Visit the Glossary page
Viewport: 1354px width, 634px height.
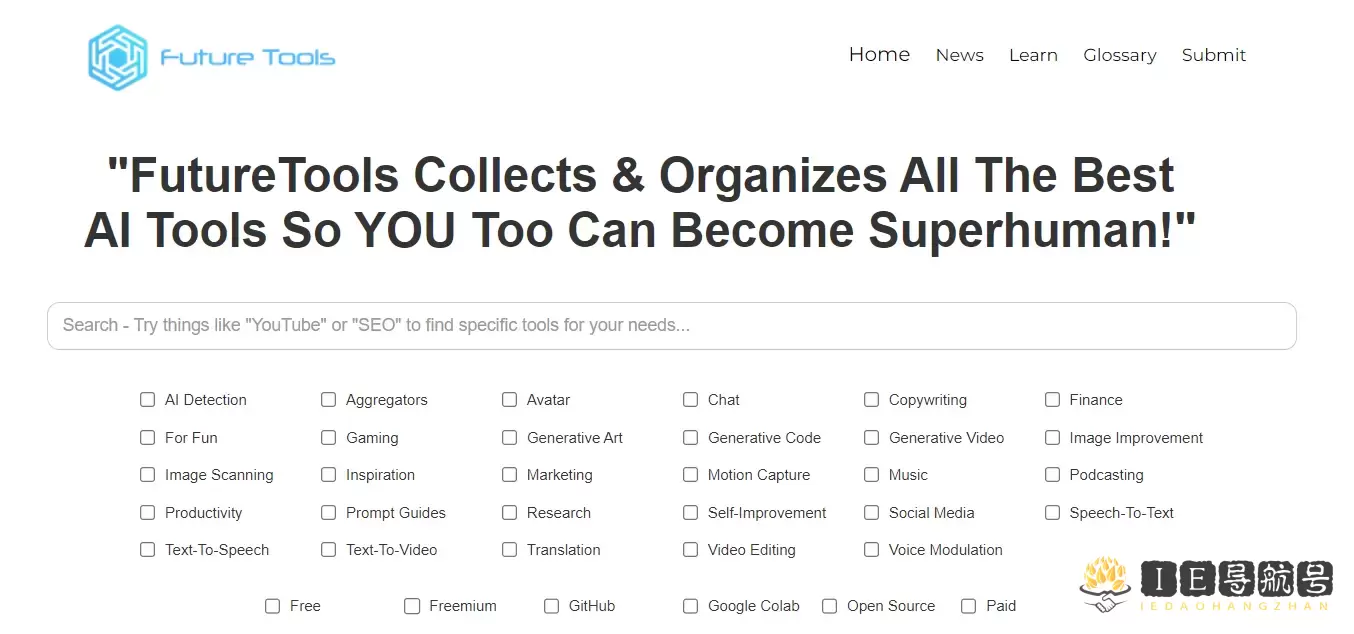click(x=1119, y=56)
